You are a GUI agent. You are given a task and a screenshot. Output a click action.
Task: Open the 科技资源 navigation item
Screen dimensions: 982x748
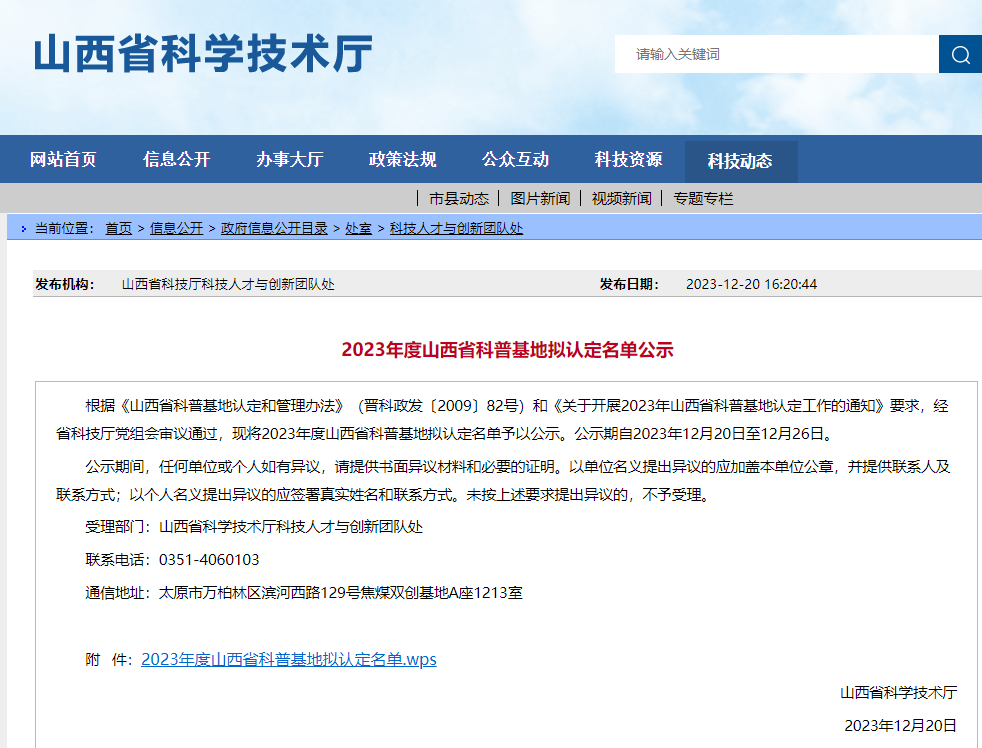[x=628, y=160]
